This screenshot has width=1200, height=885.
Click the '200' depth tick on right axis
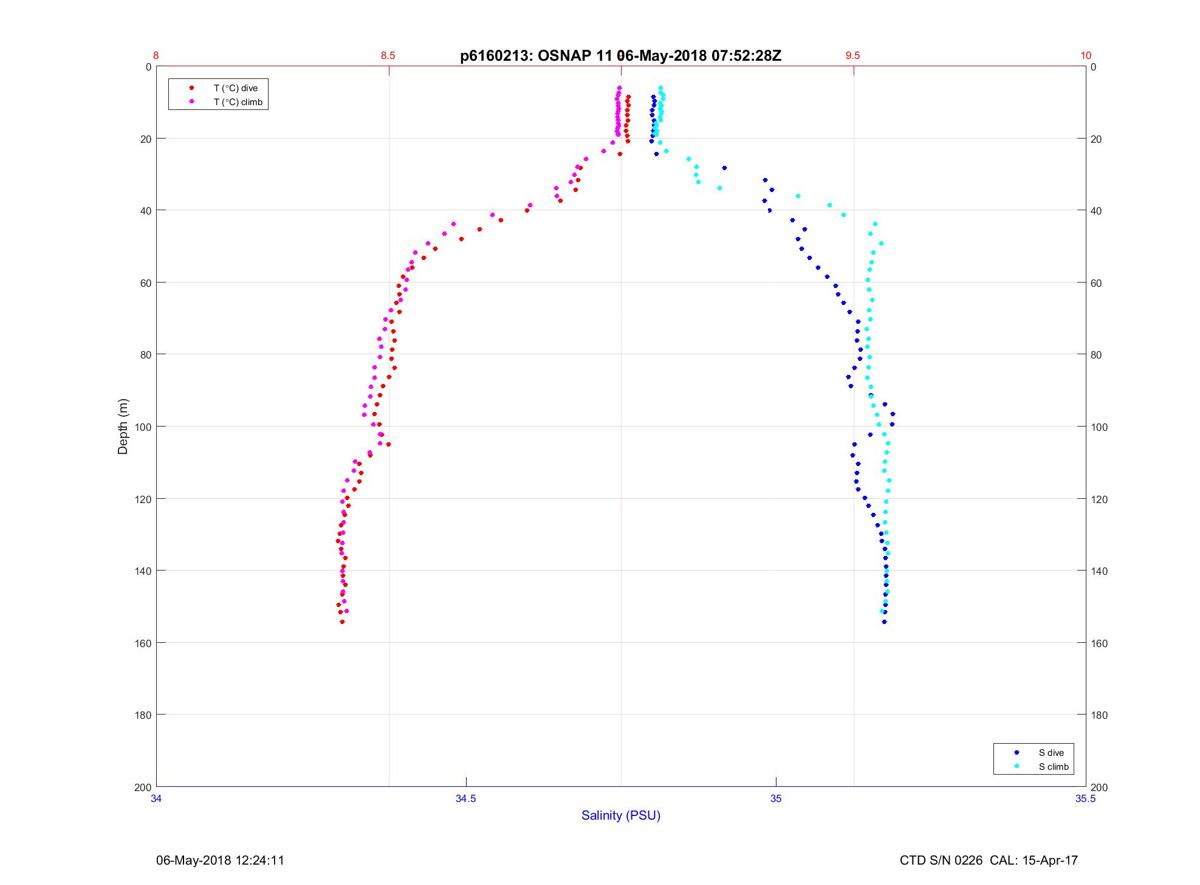pyautogui.click(x=1100, y=787)
